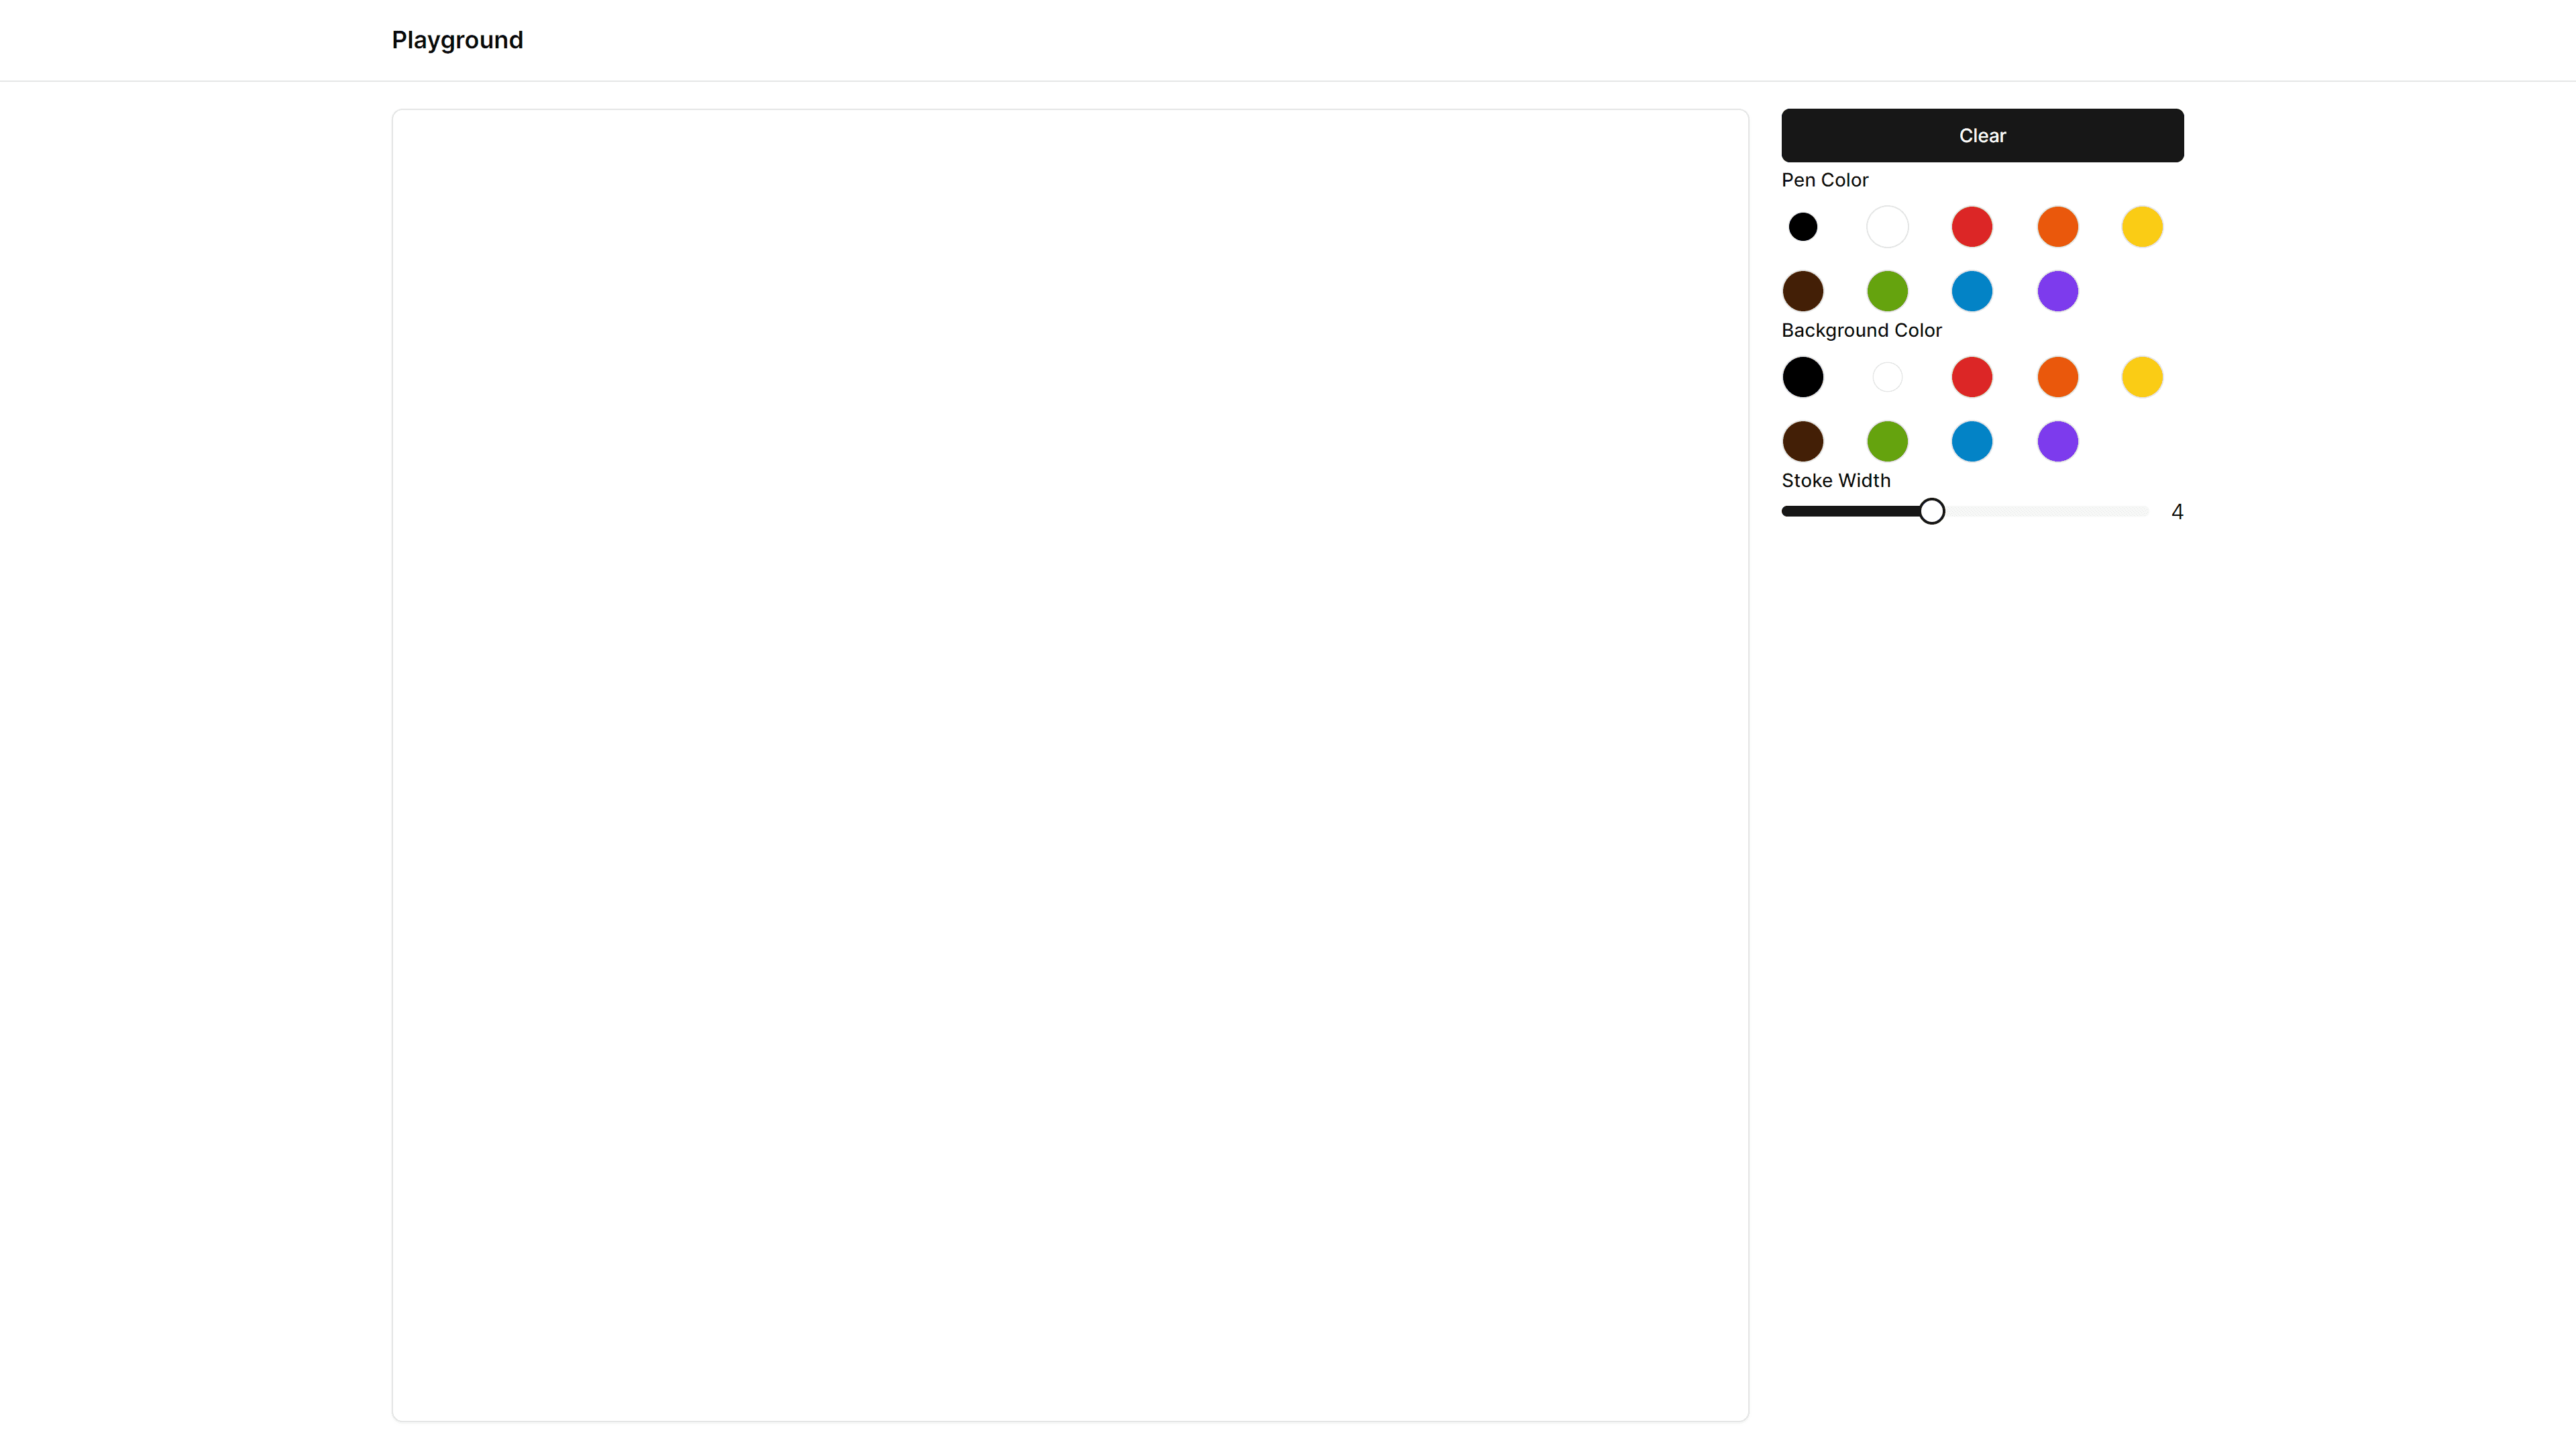The image size is (2576, 1449).
Task: Select the orange pen color swatch
Action: tap(2057, 227)
